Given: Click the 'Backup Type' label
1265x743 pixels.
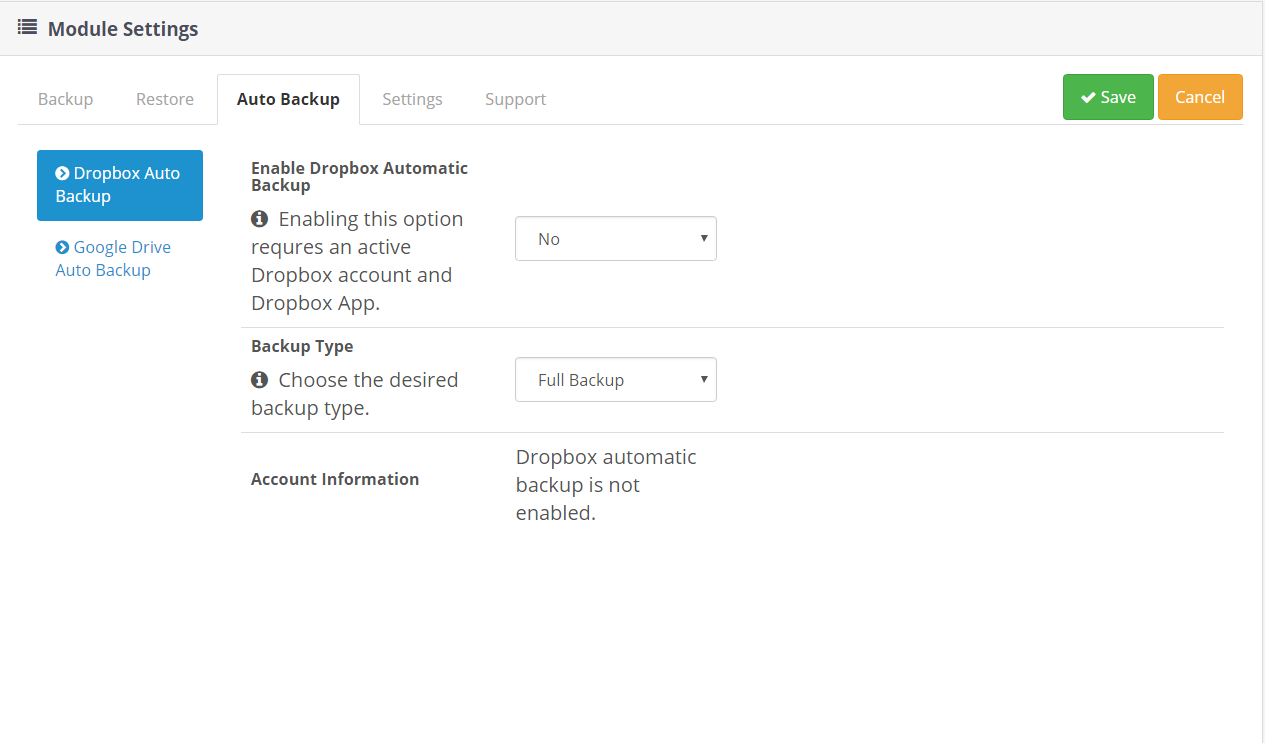Looking at the screenshot, I should (302, 346).
